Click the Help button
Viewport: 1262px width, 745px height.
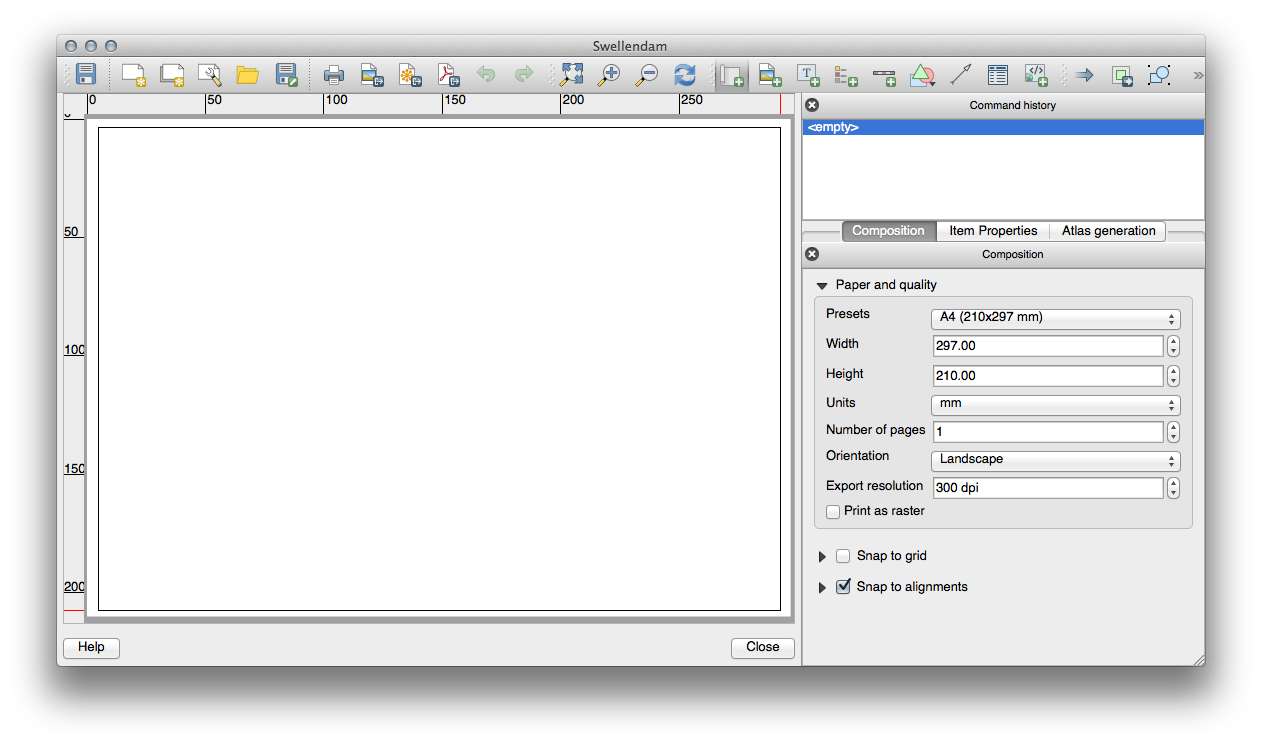[x=91, y=648]
